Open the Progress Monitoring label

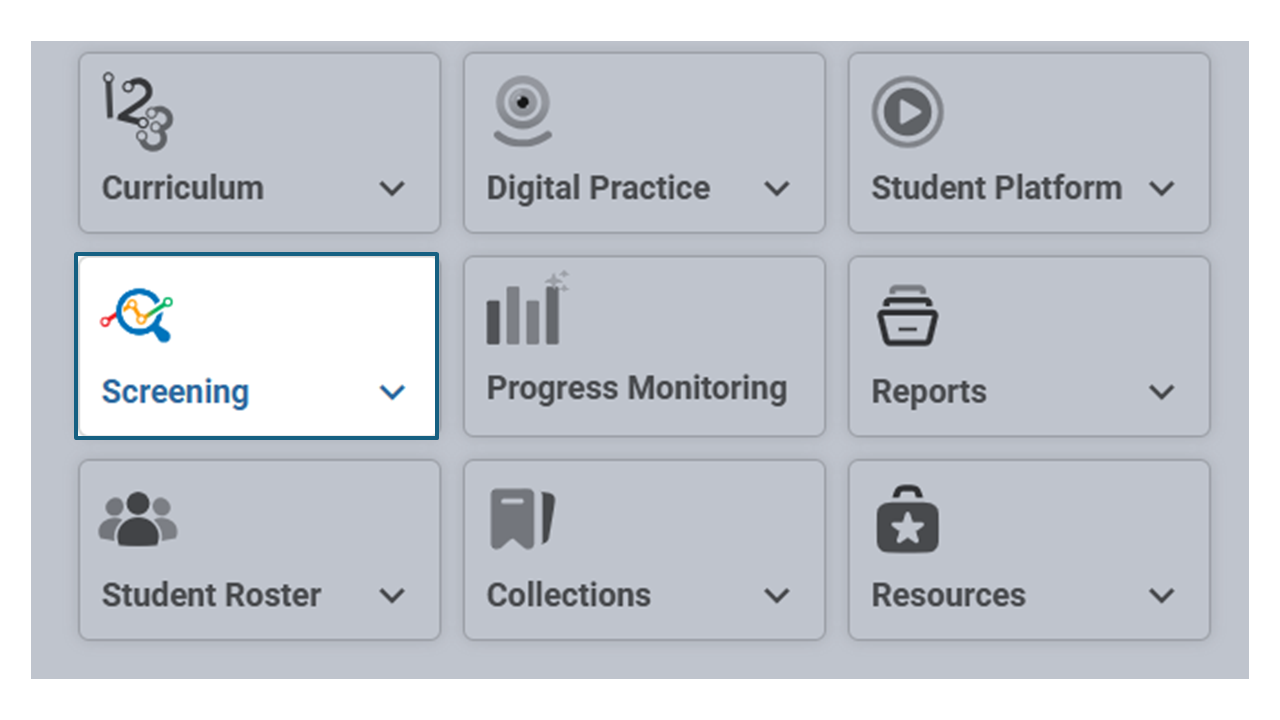[637, 389]
